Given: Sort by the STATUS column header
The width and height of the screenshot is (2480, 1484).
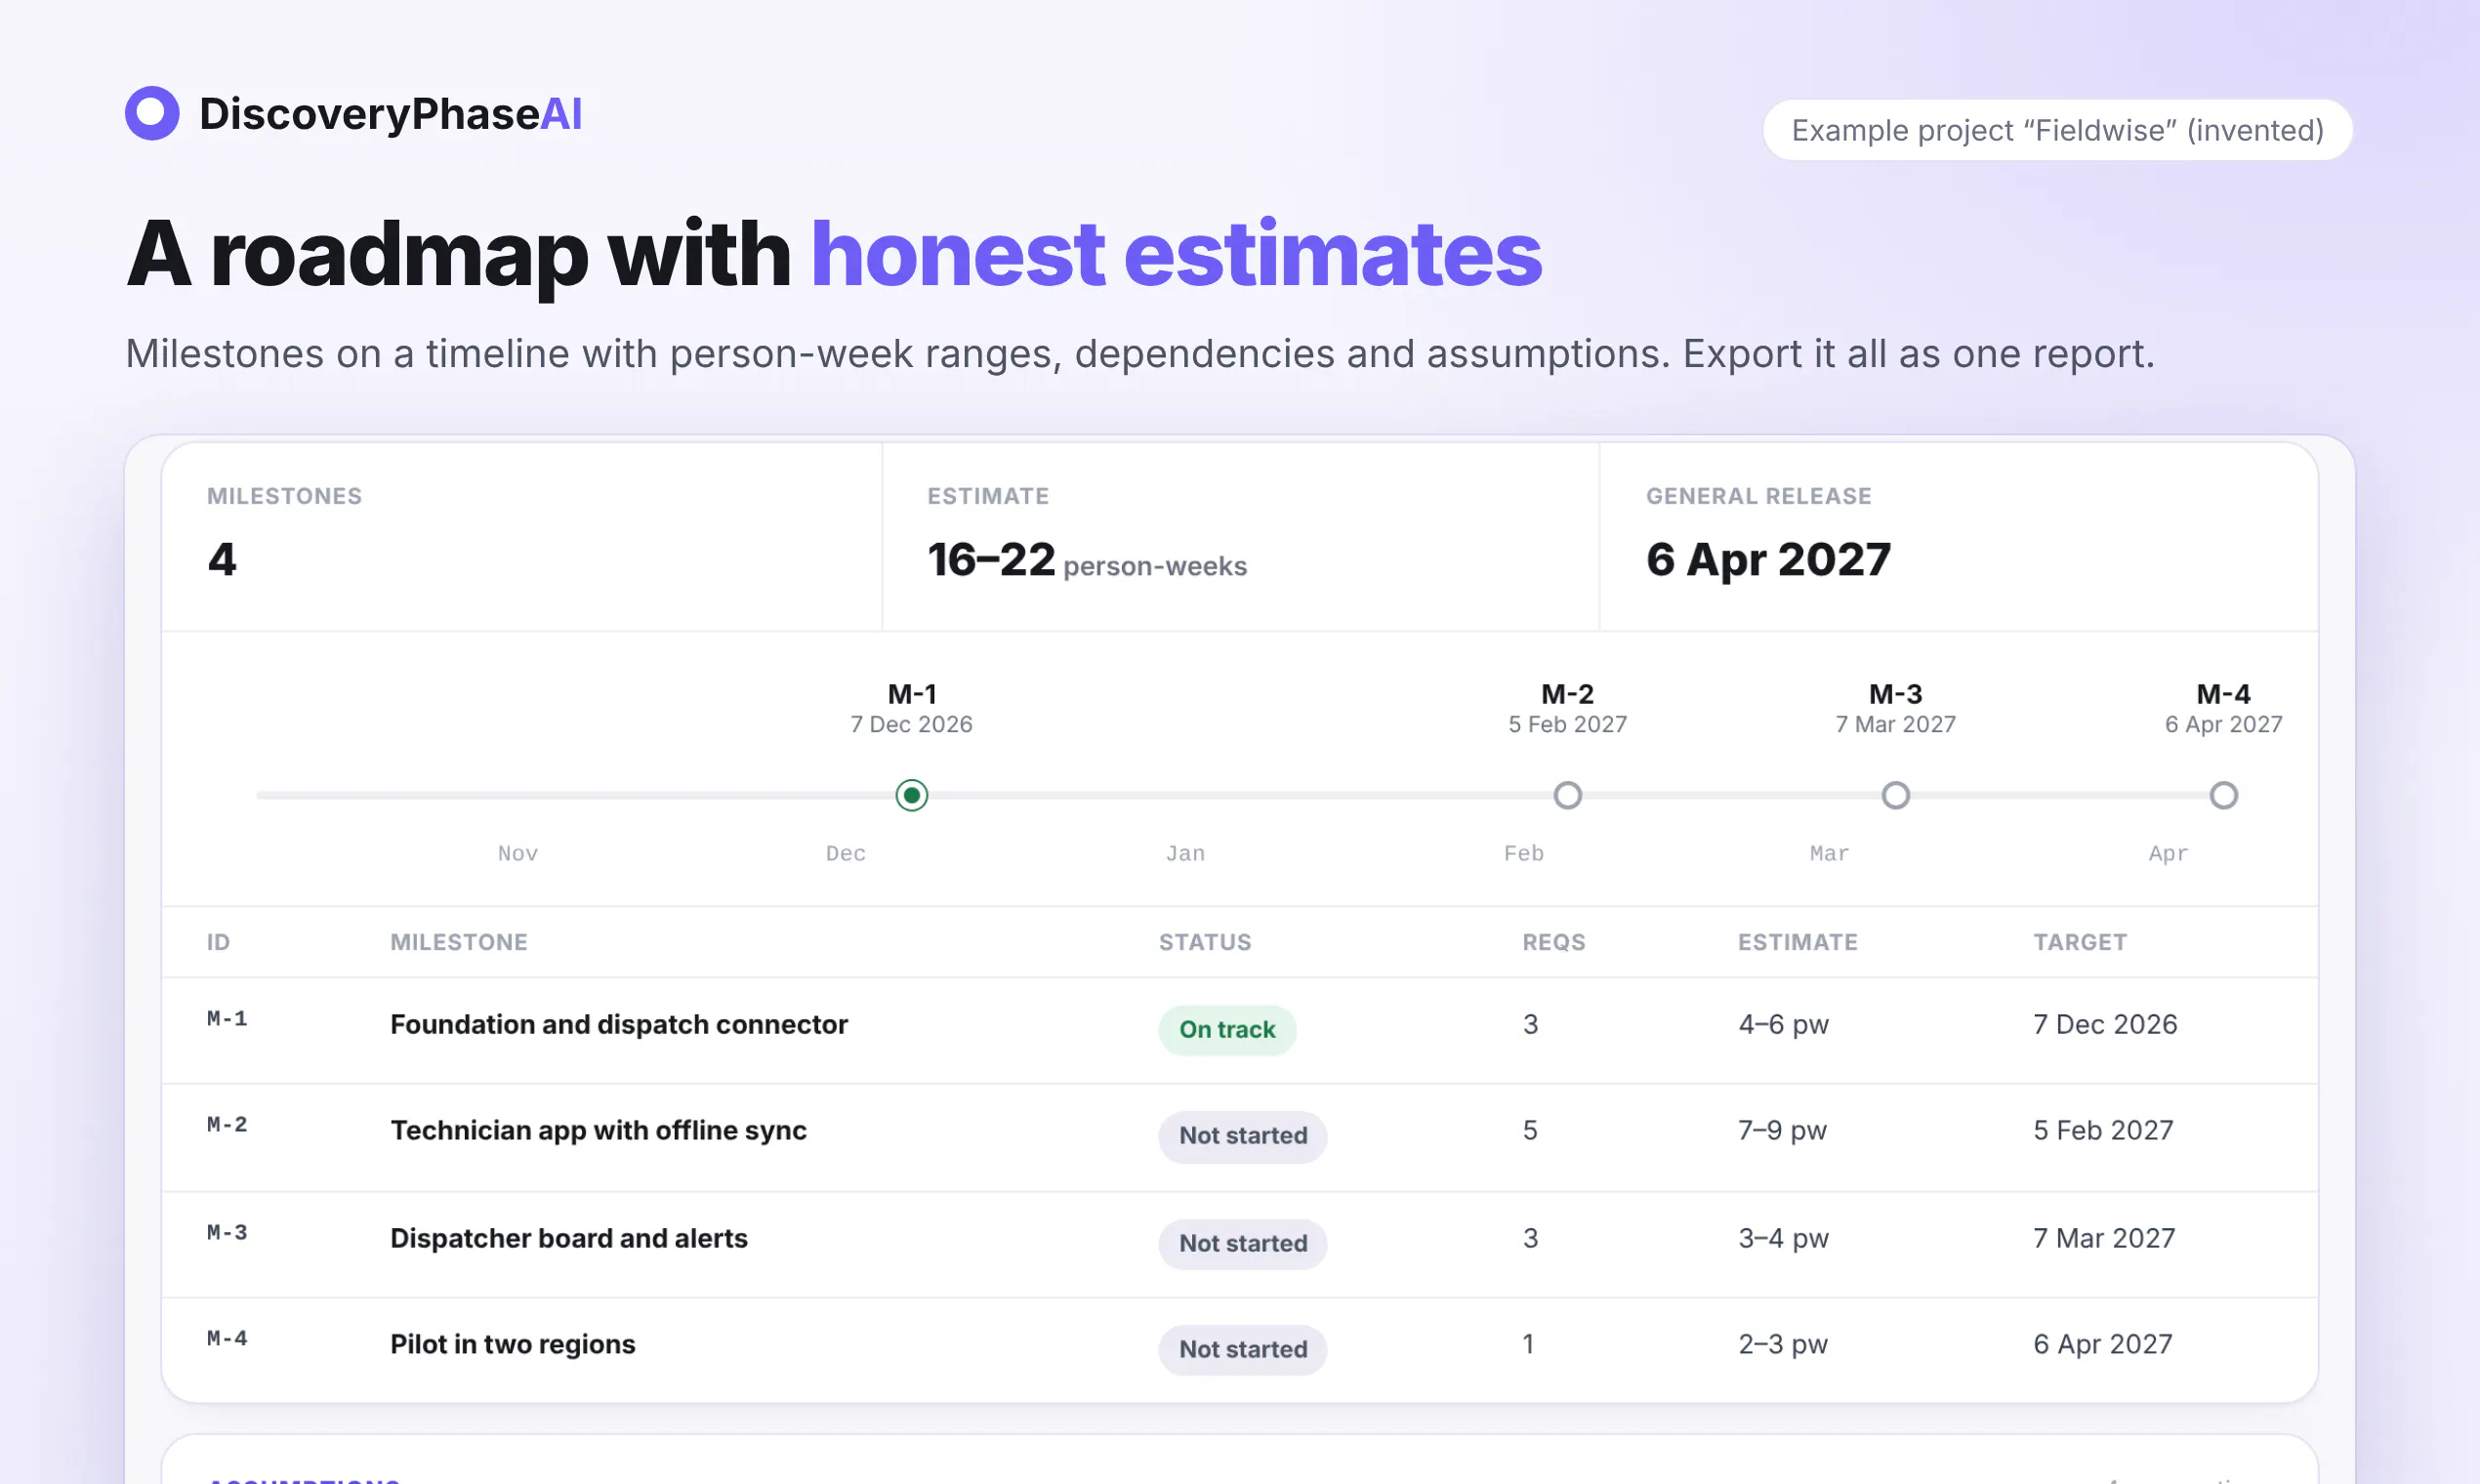Looking at the screenshot, I should pyautogui.click(x=1205, y=942).
